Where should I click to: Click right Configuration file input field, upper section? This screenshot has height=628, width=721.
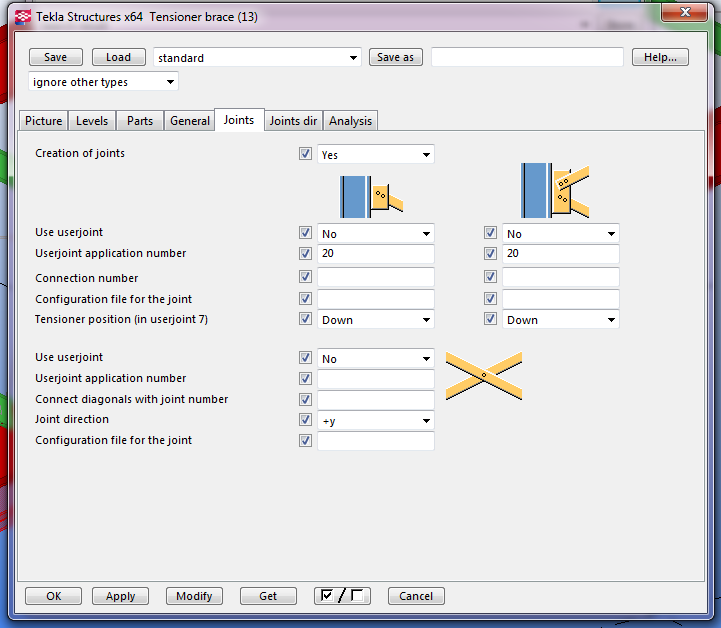(x=561, y=299)
